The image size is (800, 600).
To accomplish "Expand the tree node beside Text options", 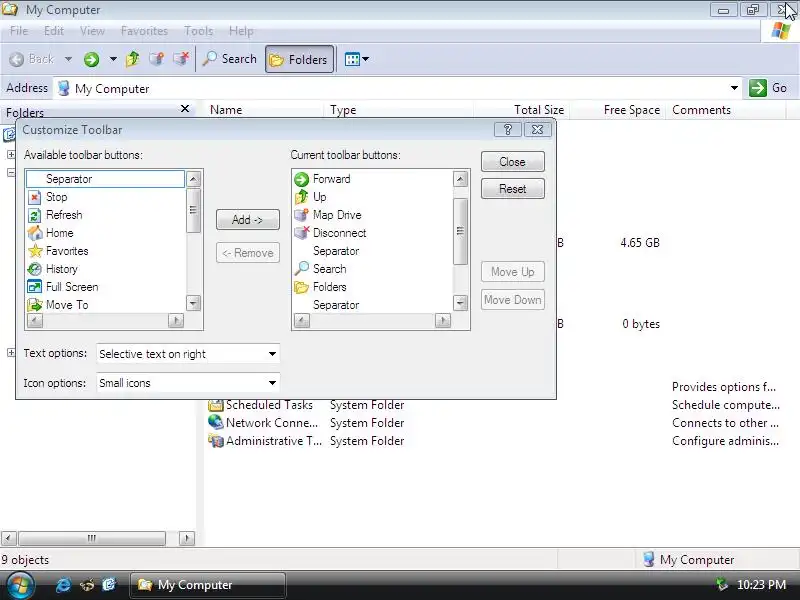I will pyautogui.click(x=11, y=353).
